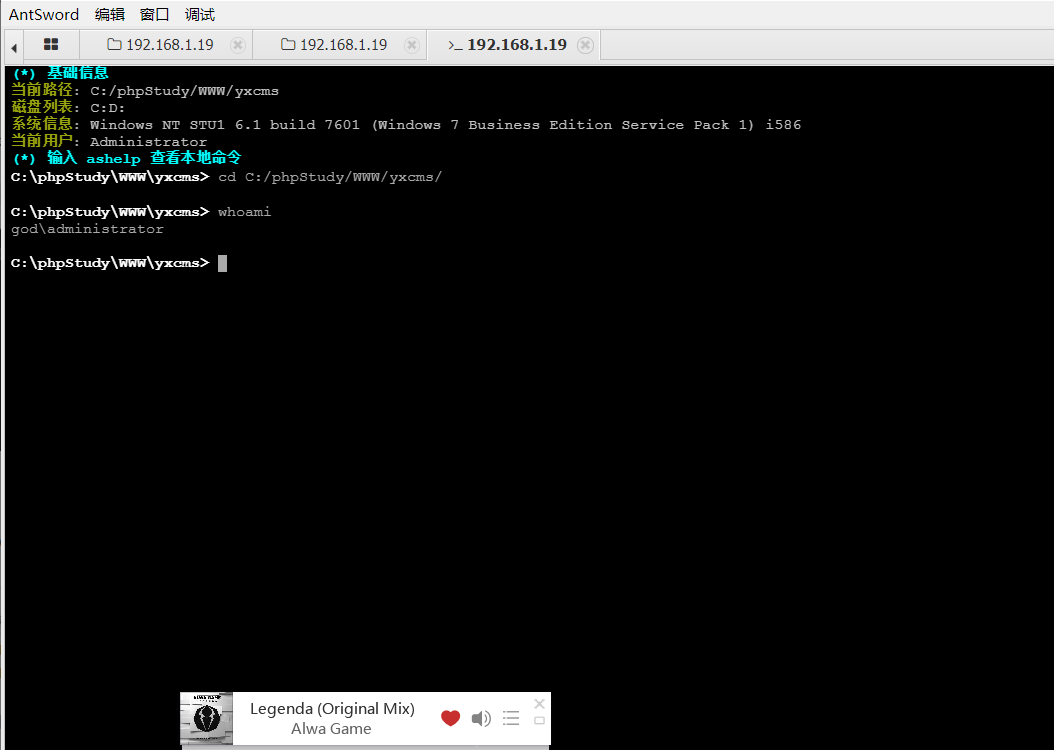
Task: Open the 调试 (Debug) menu
Action: [200, 14]
